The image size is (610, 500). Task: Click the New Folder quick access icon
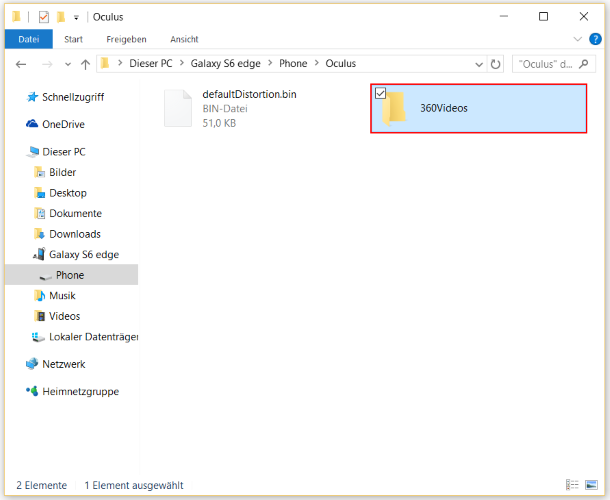[61, 17]
